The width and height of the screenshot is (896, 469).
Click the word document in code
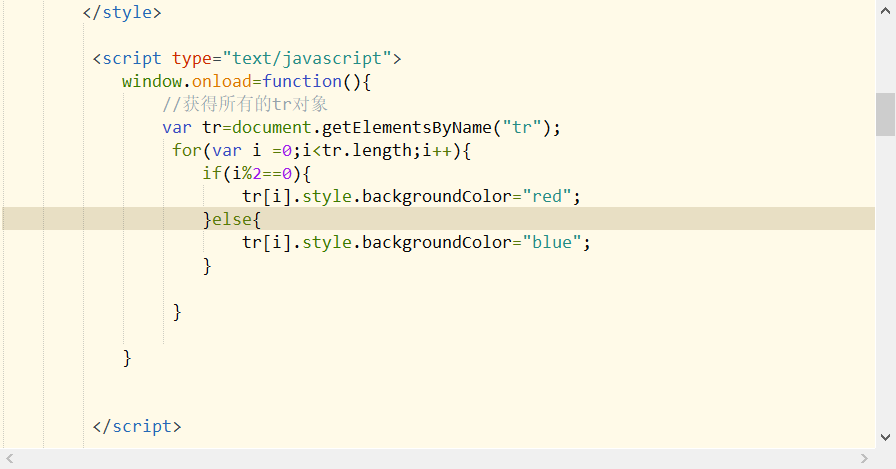(x=272, y=127)
